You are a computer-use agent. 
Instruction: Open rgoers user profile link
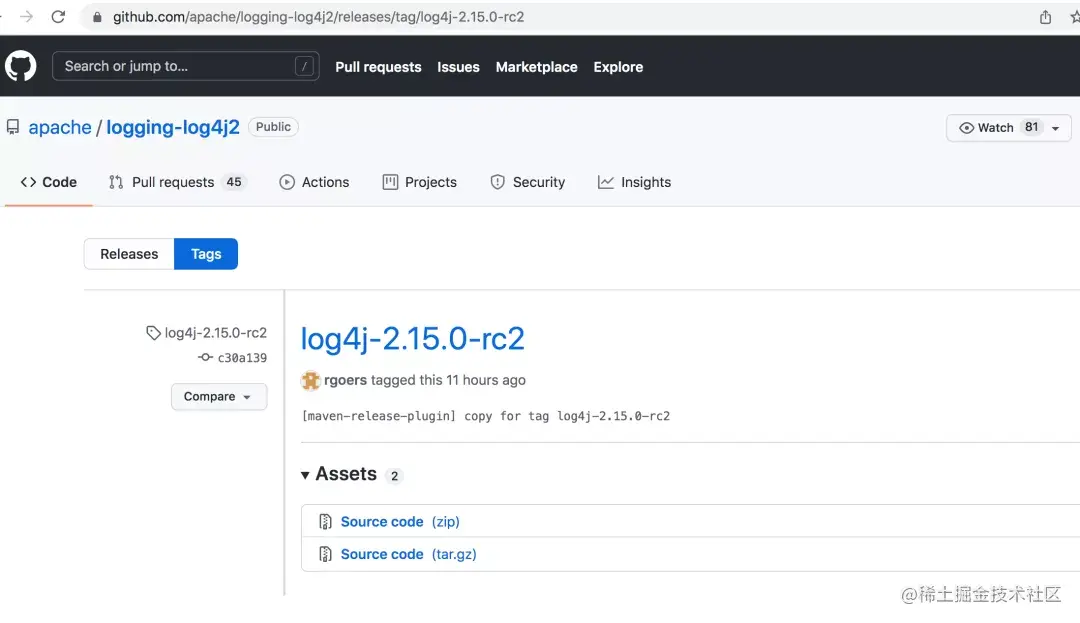pyautogui.click(x=345, y=380)
